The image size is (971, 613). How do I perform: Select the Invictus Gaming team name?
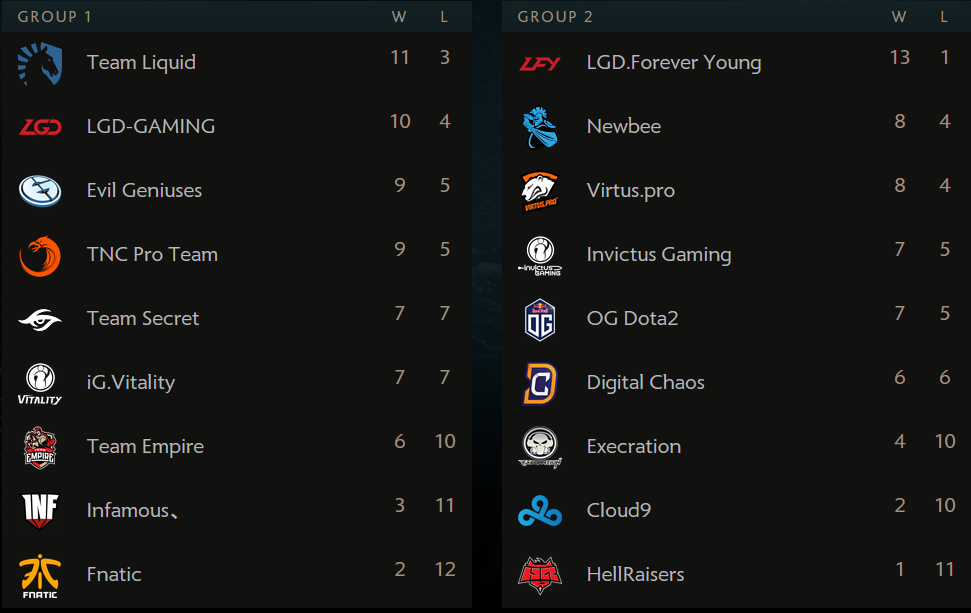click(x=659, y=254)
